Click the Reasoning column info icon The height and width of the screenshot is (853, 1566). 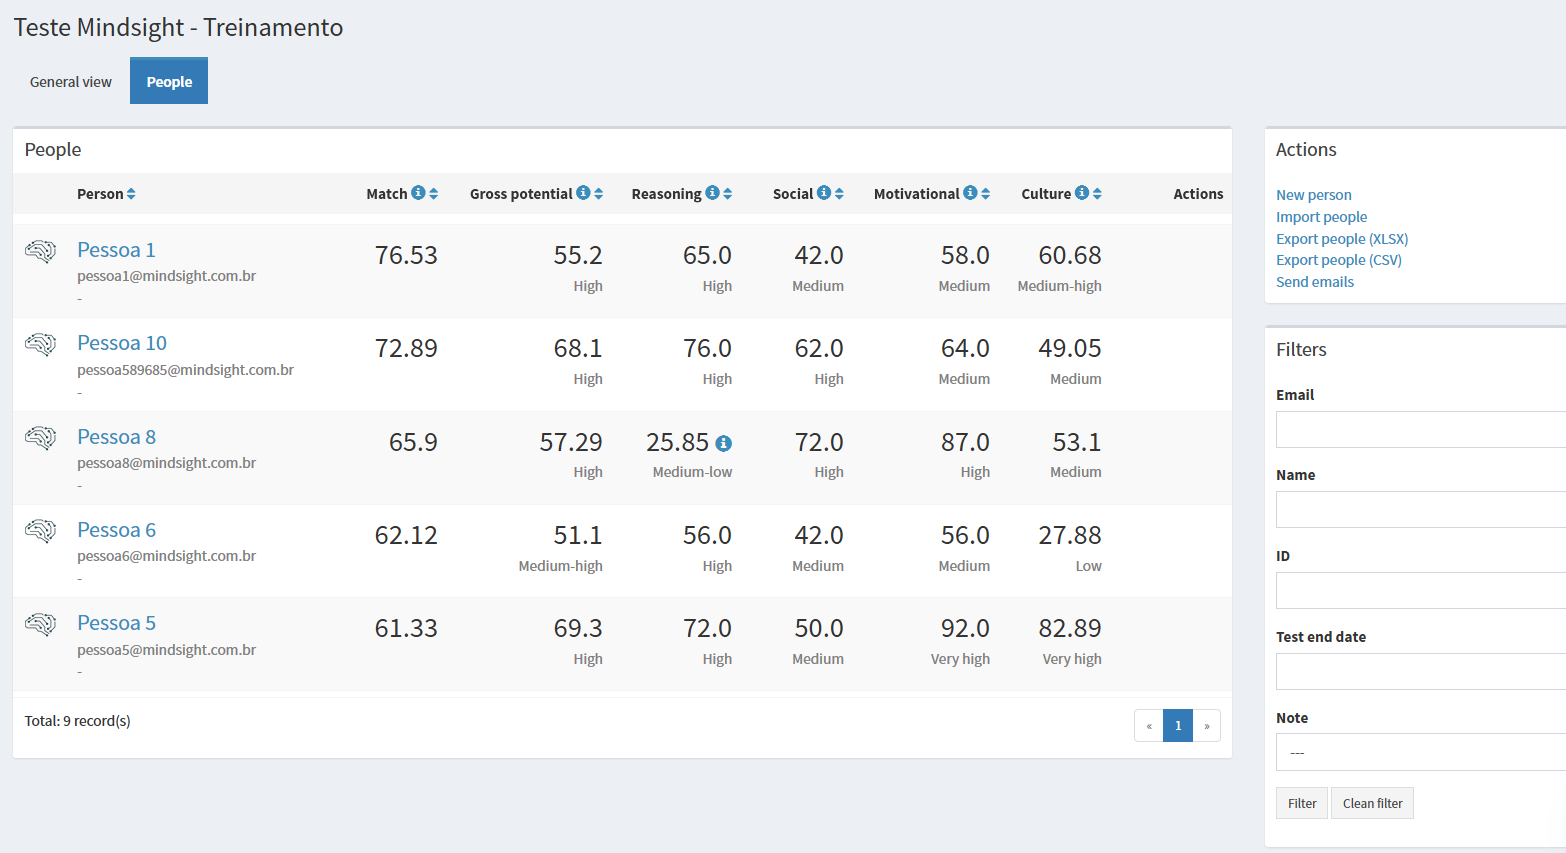click(x=712, y=193)
